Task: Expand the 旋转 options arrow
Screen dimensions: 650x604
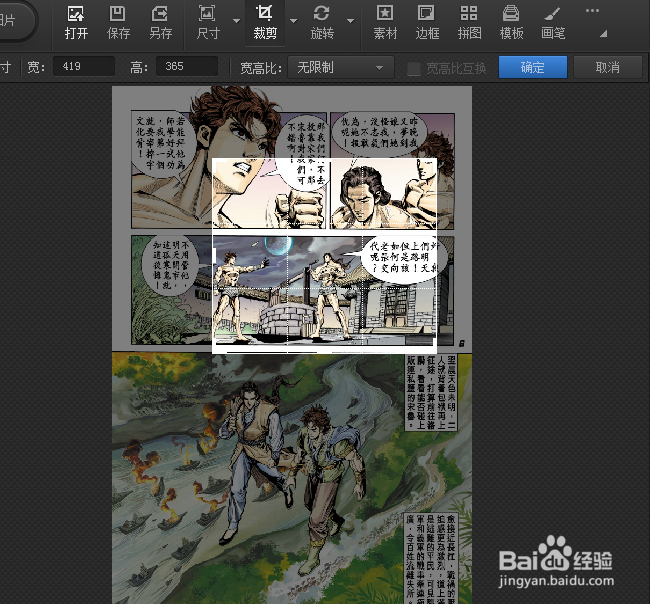Action: click(351, 21)
